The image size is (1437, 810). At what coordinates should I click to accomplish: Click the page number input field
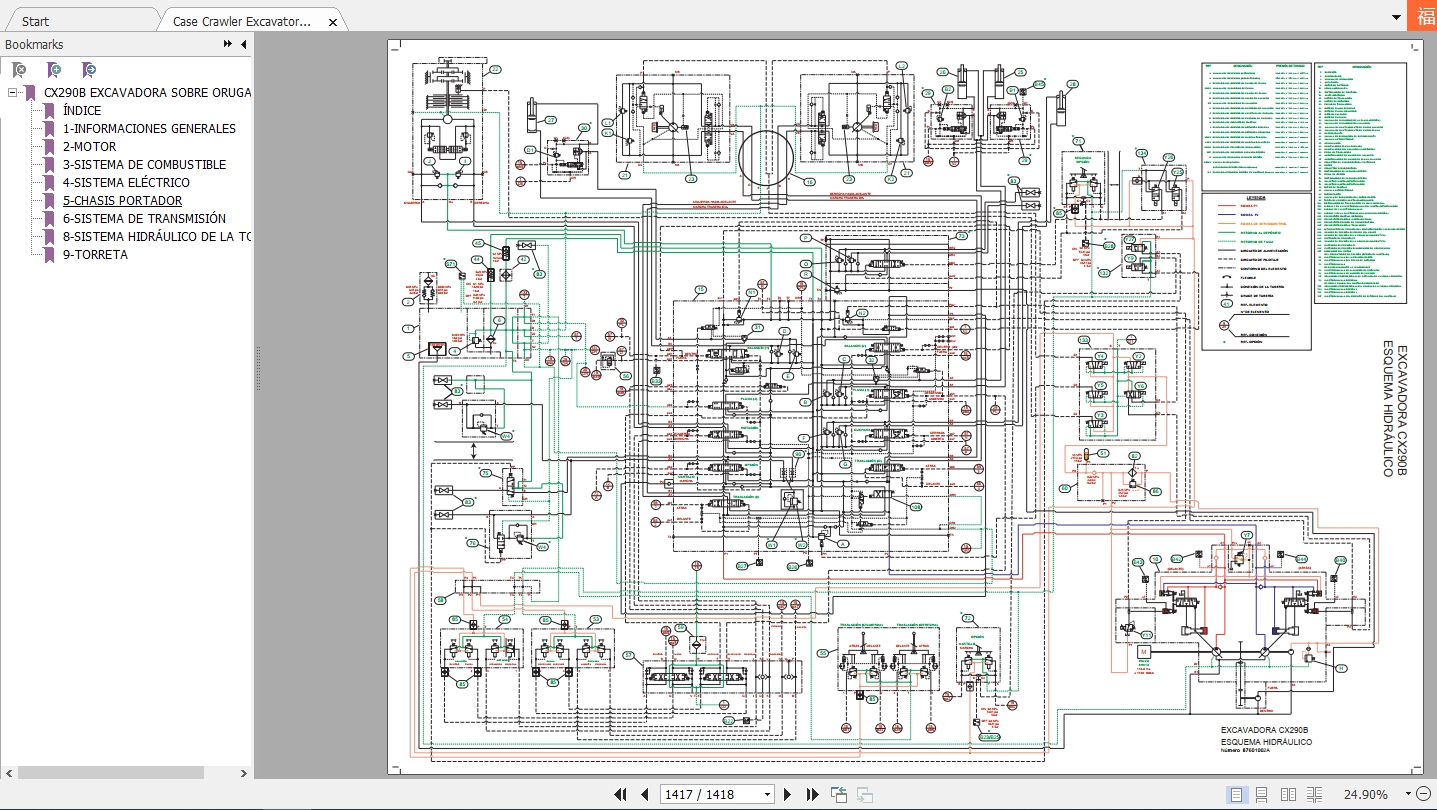point(710,795)
